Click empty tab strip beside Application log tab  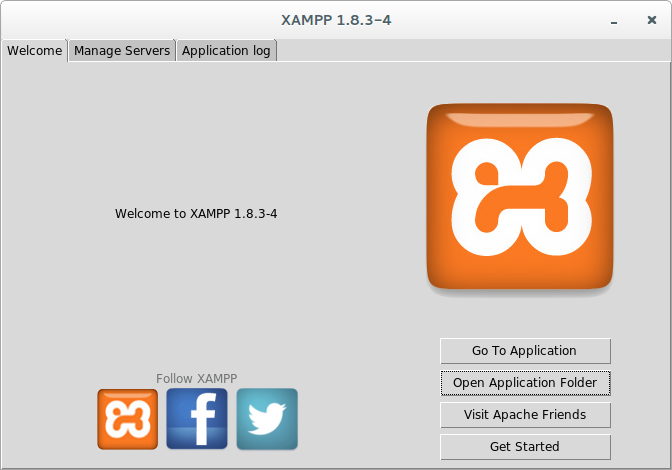coord(470,51)
